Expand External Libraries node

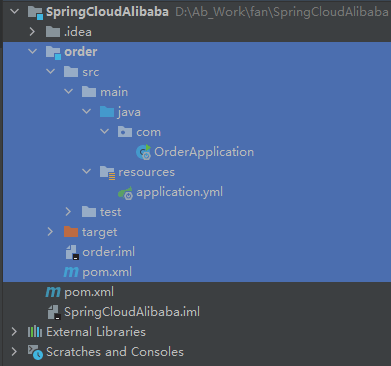14,332
